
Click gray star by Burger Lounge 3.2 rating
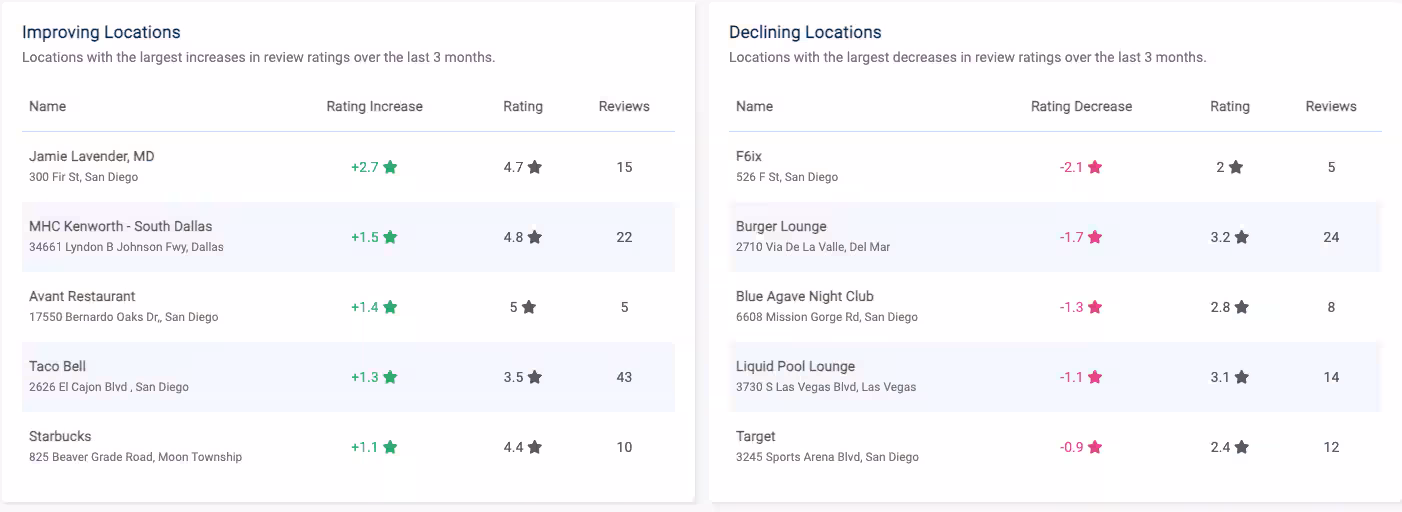(x=1241, y=237)
